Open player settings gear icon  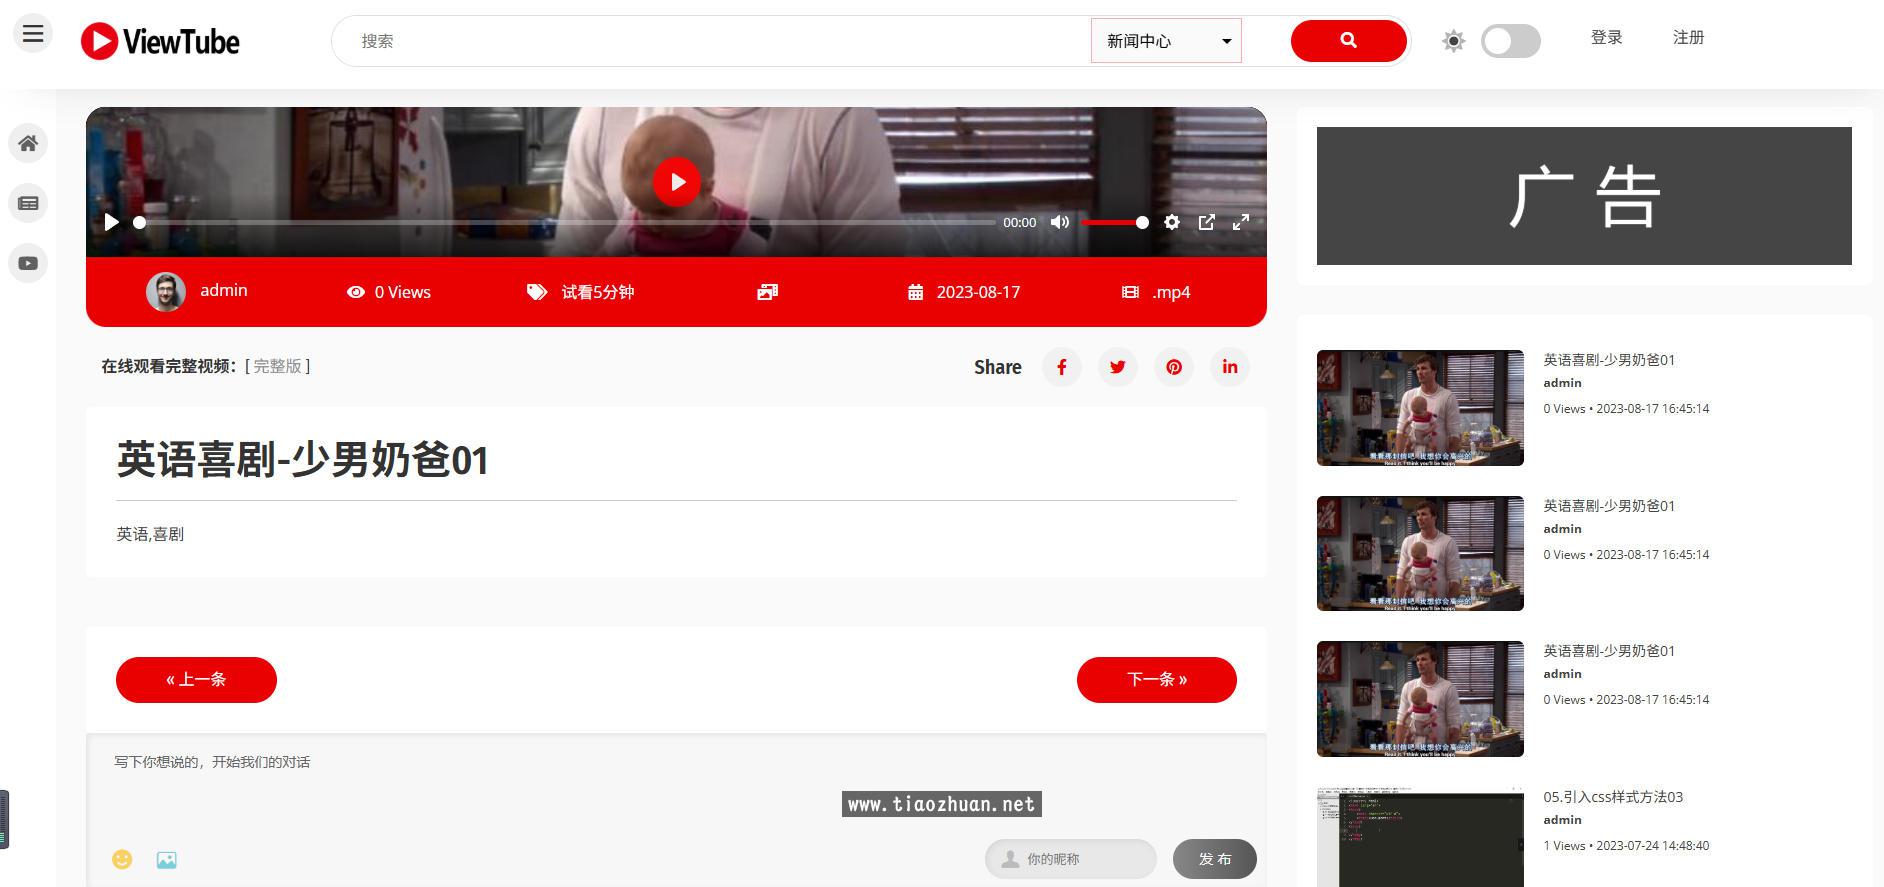[1172, 222]
